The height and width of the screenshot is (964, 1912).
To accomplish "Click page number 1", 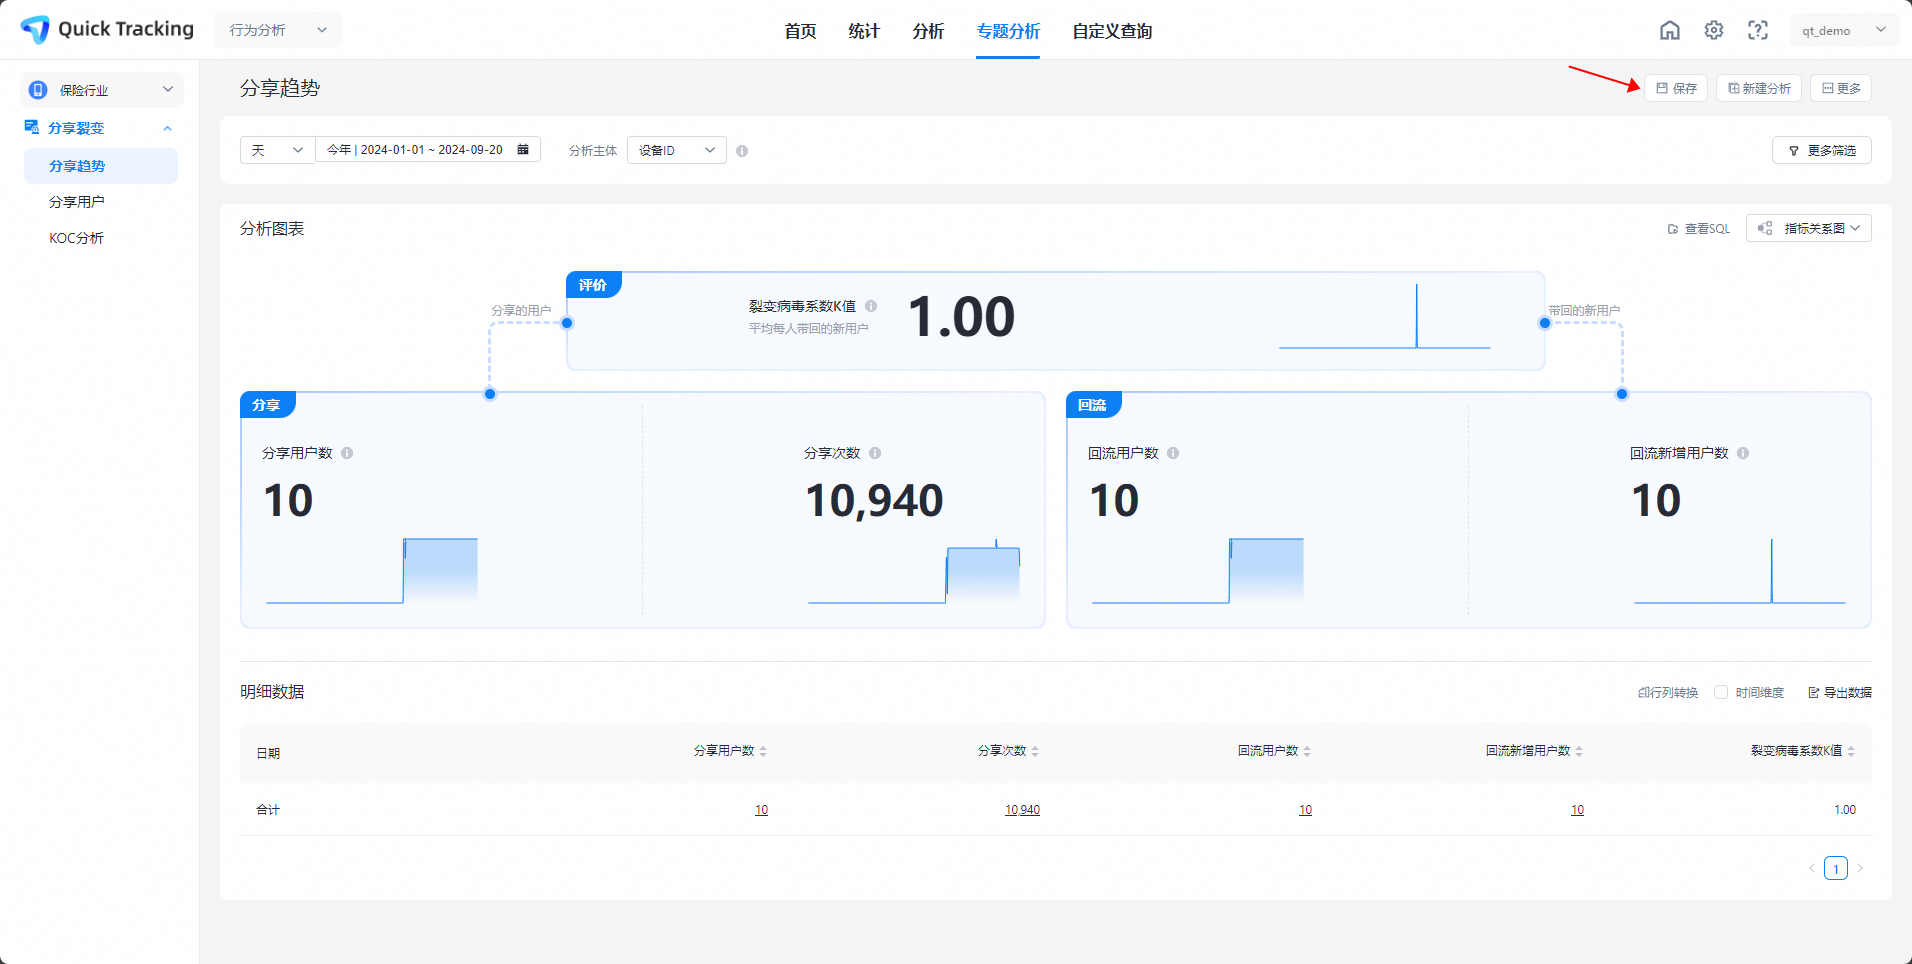I will point(1836,868).
